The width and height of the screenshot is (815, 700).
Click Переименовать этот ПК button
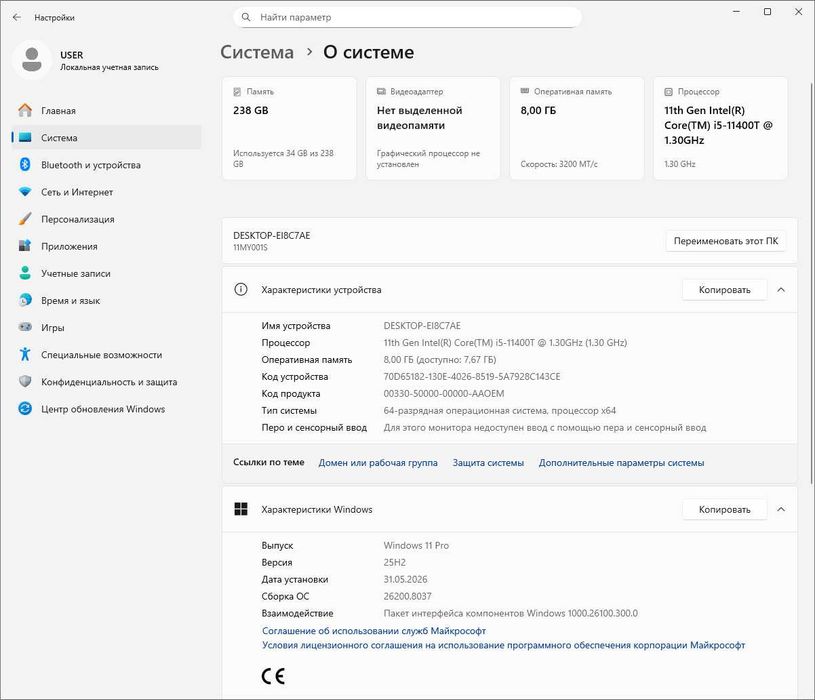click(x=726, y=241)
